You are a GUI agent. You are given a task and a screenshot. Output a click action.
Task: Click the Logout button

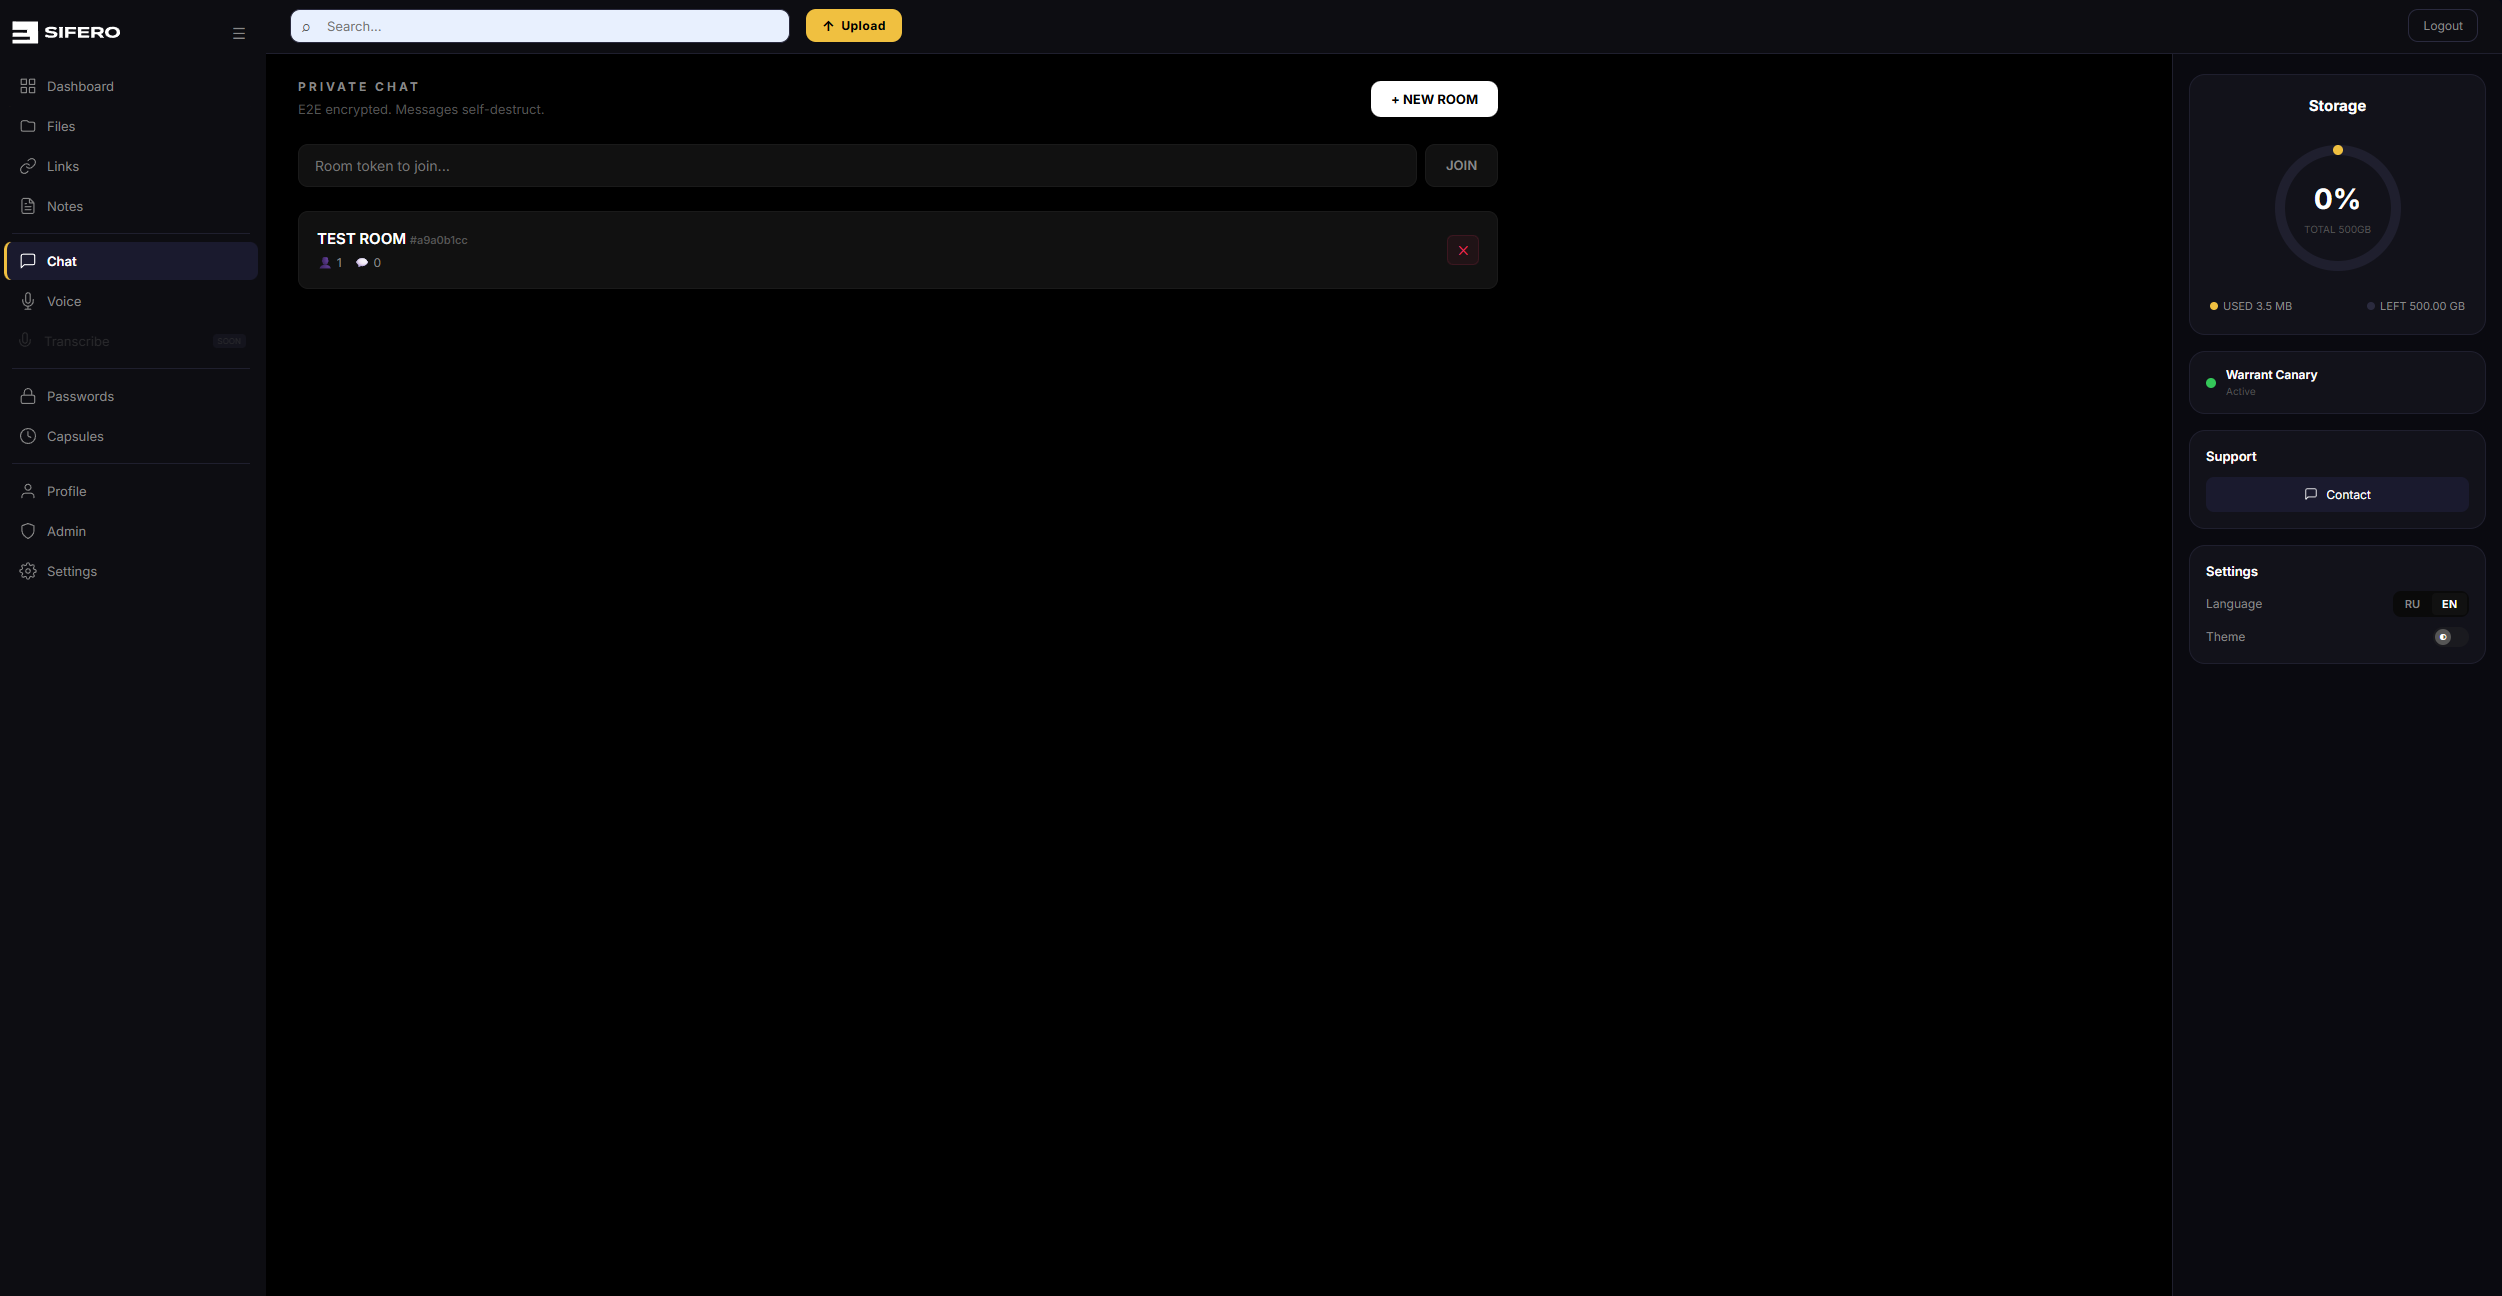(2441, 26)
